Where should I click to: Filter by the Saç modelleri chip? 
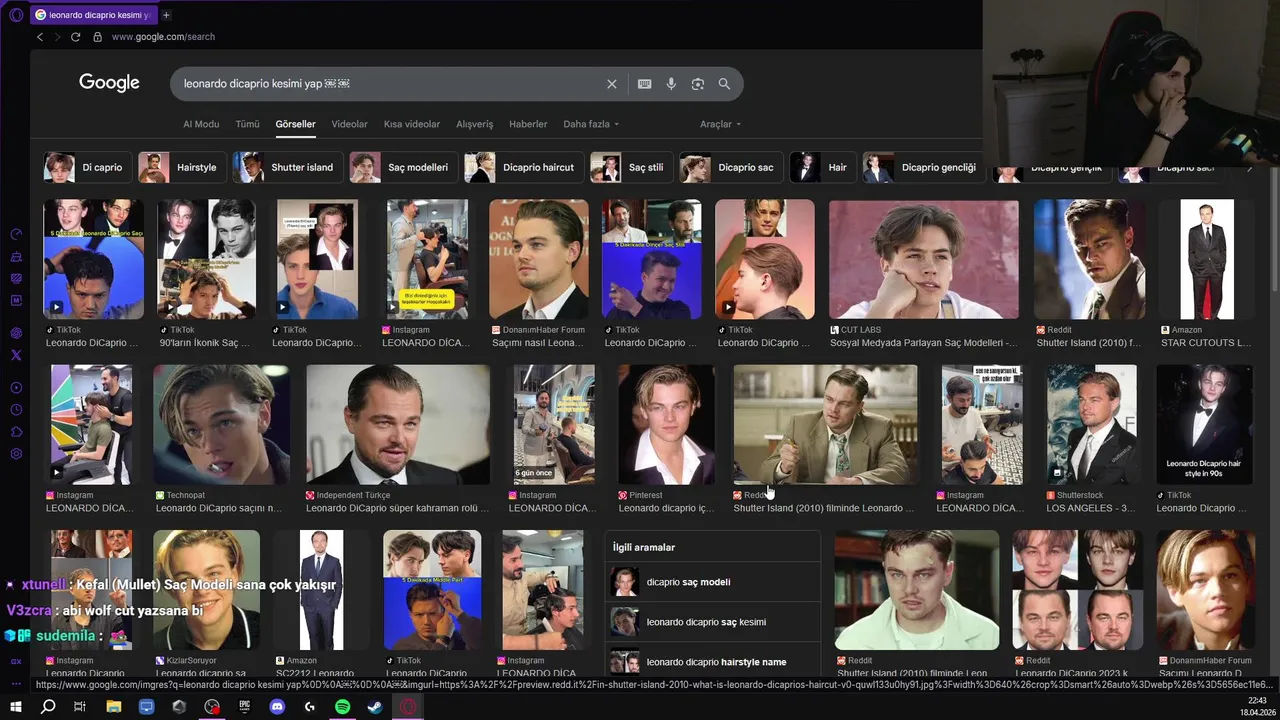point(404,167)
